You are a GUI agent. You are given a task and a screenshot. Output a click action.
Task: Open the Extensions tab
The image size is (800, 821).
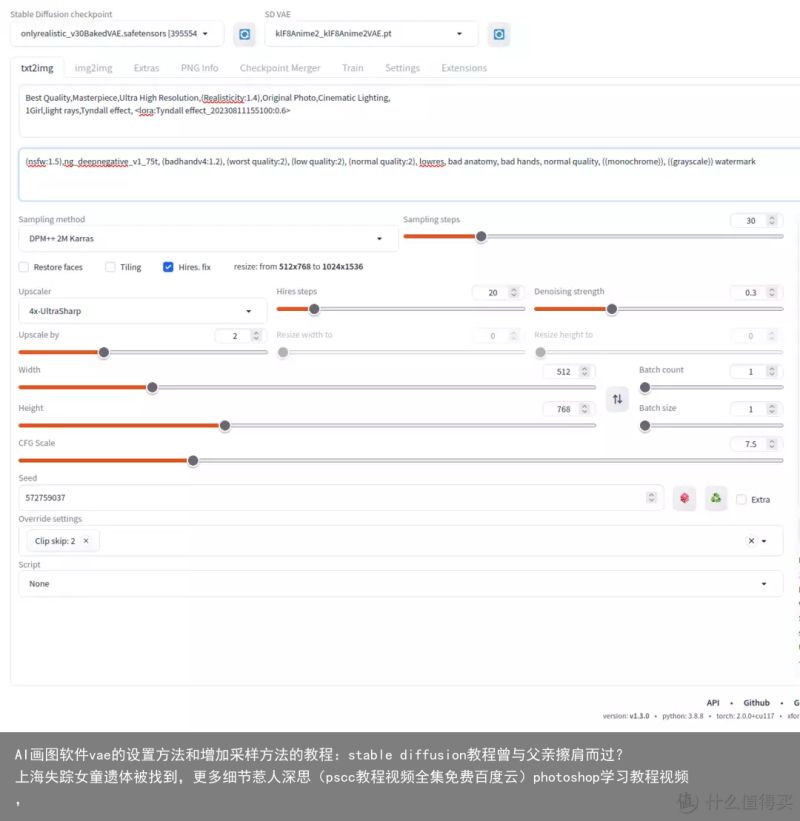464,68
